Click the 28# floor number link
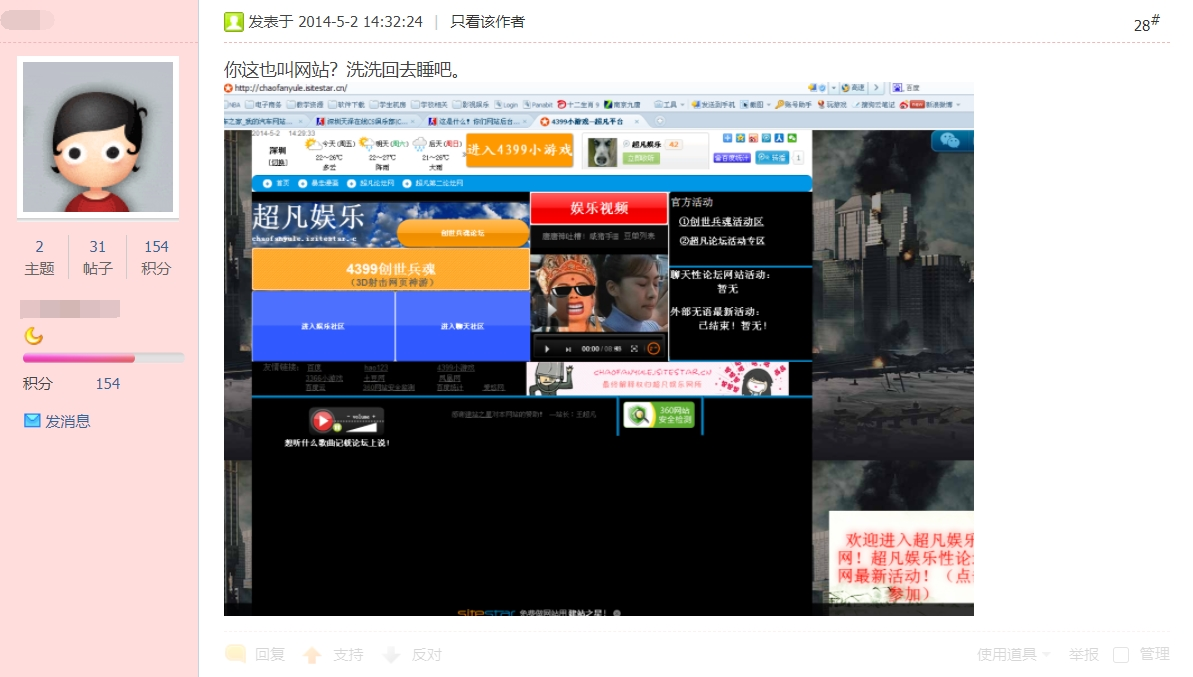 pyautogui.click(x=1146, y=24)
